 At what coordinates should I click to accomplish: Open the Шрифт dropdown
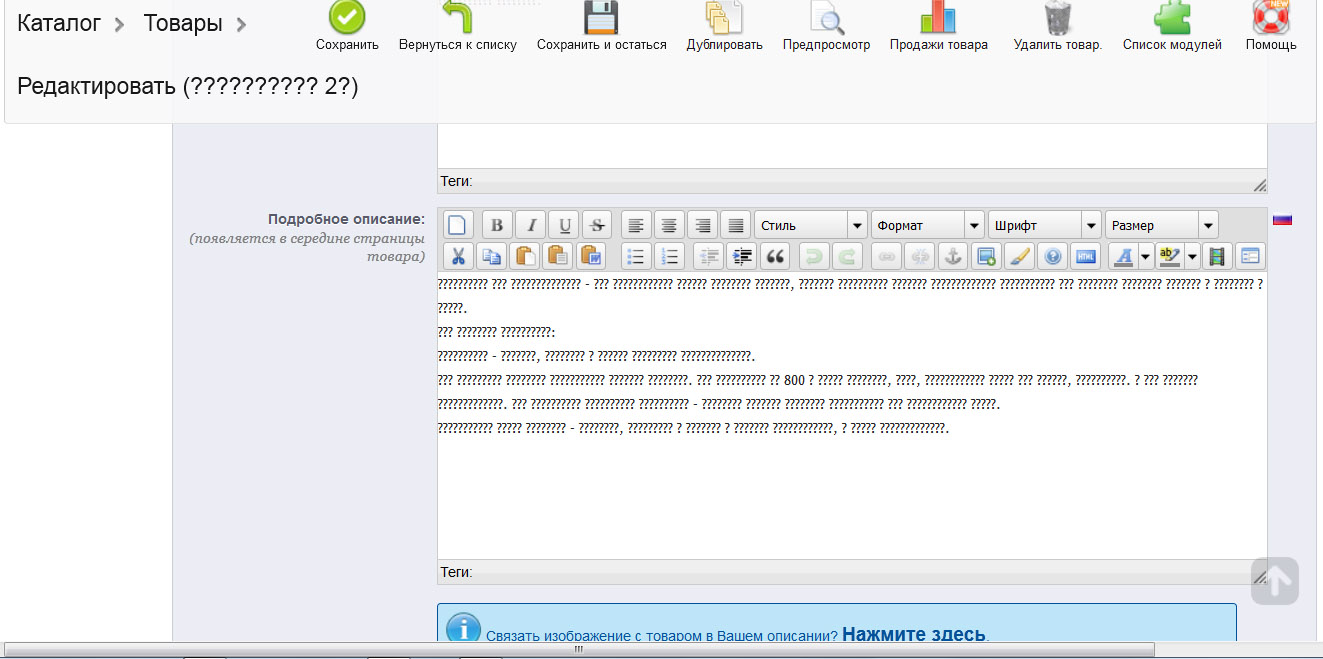tap(1044, 225)
